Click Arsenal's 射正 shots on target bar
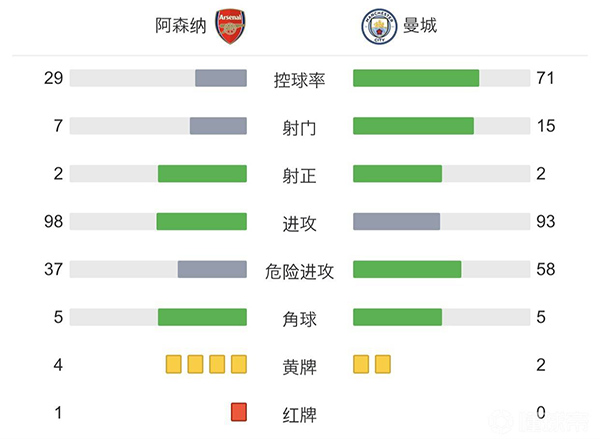600x439 pixels. click(202, 174)
